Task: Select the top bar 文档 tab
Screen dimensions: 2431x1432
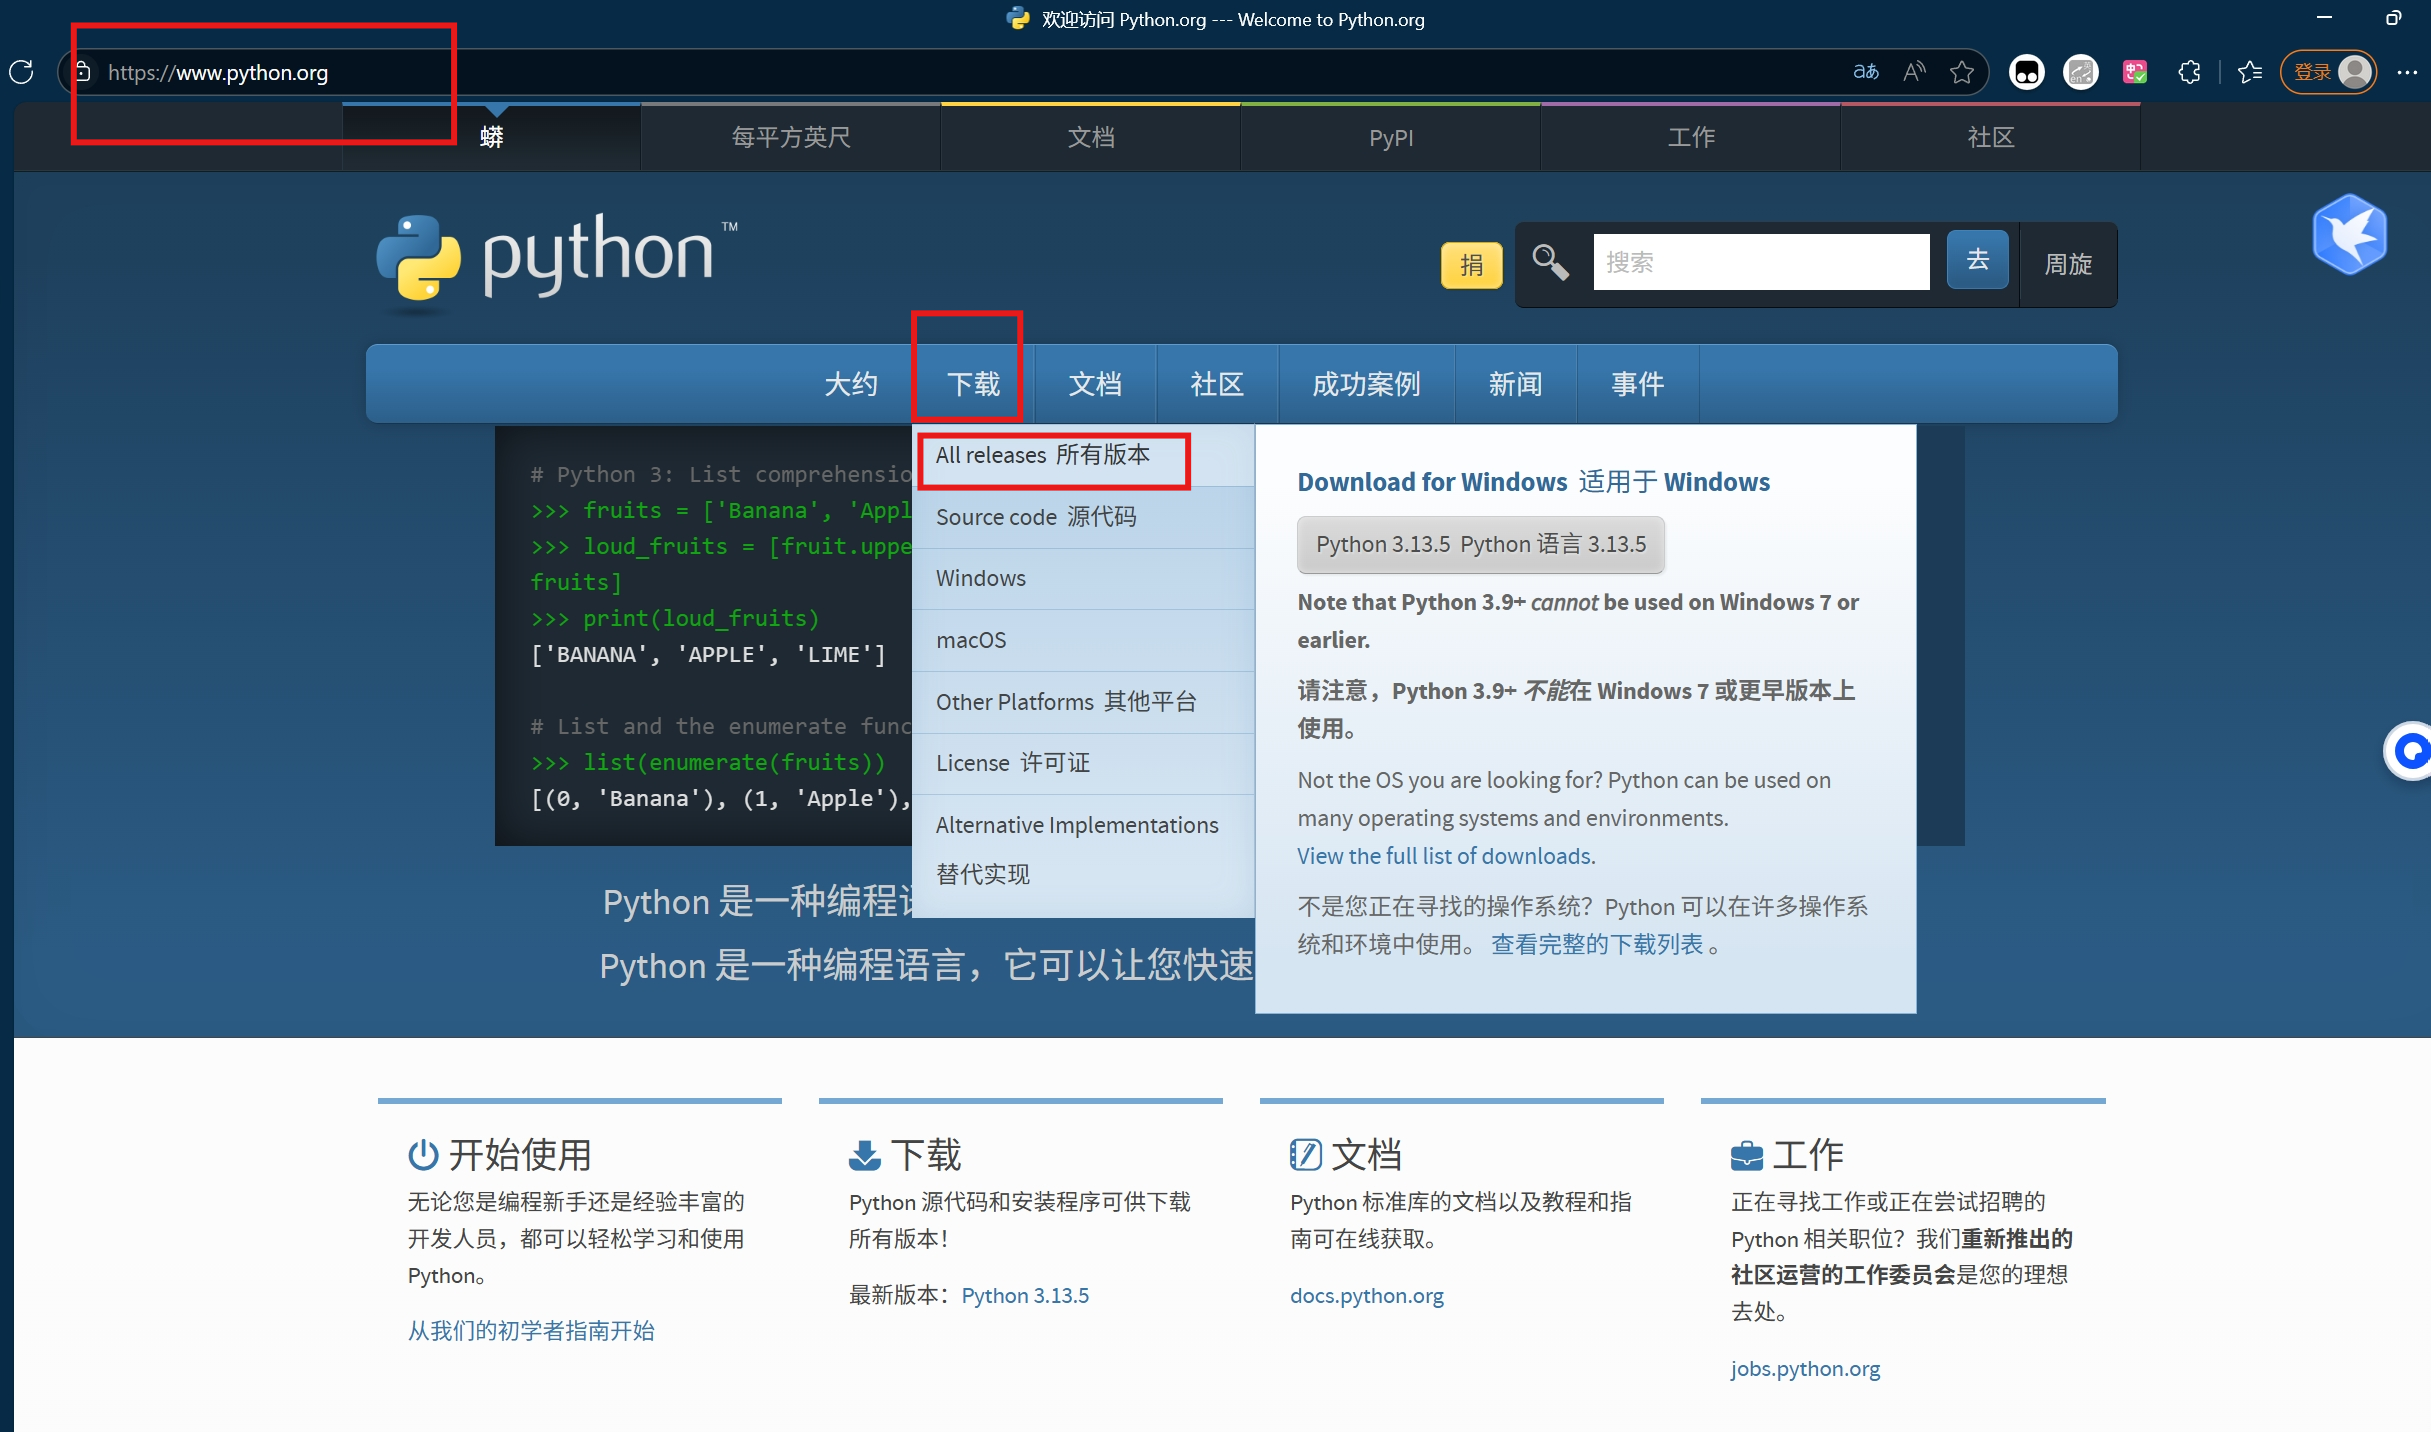Action: [x=1091, y=138]
